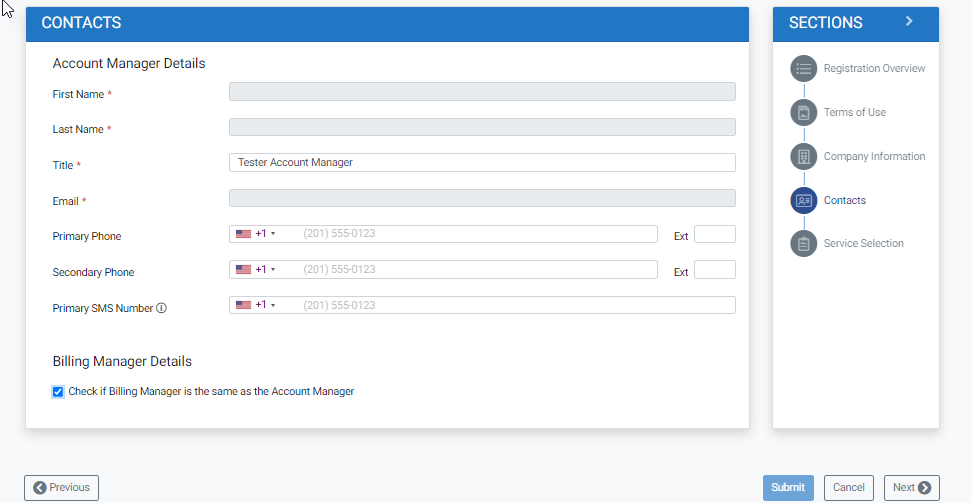972x503 pixels.
Task: Open Primary SMS Number country code dropdown
Action: (256, 305)
